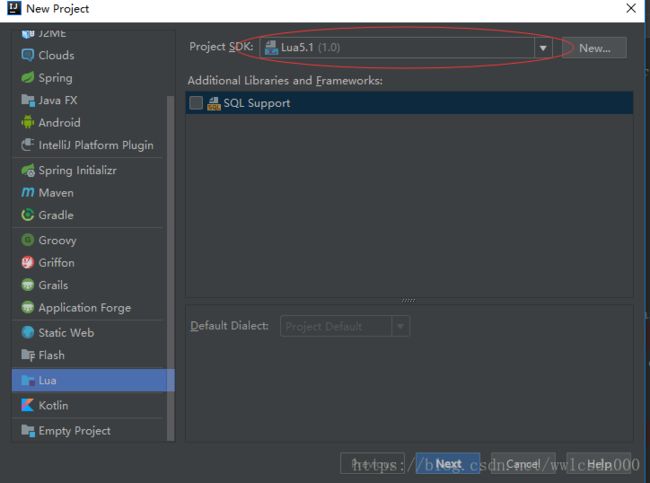Click the Lua5.1 SDK selection field
The image size is (650, 483).
click(x=406, y=48)
